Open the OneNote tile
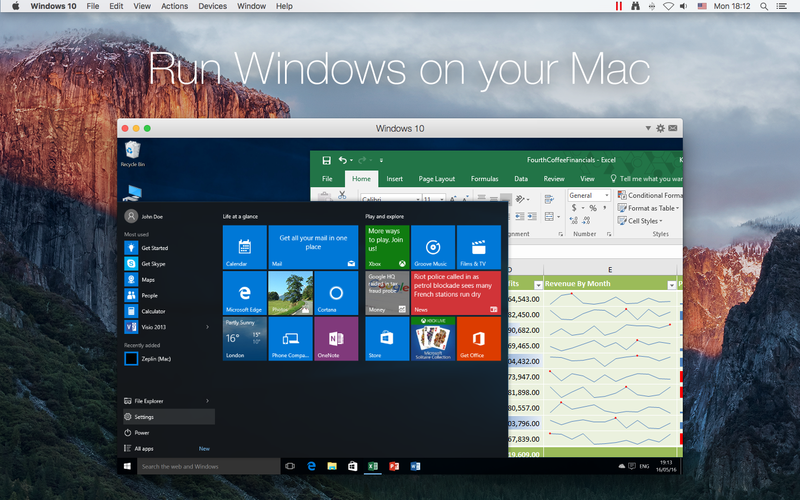800x500 pixels. 336,339
